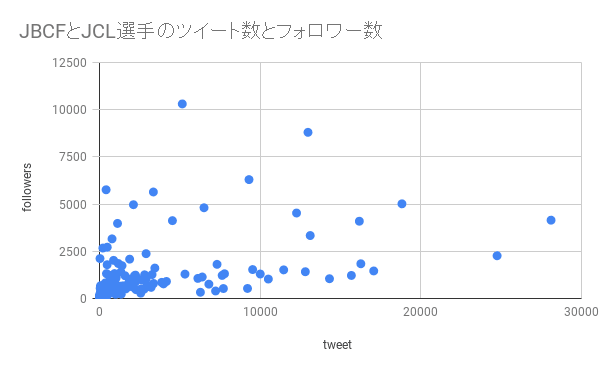Click the 7500 y-axis label

pos(73,157)
